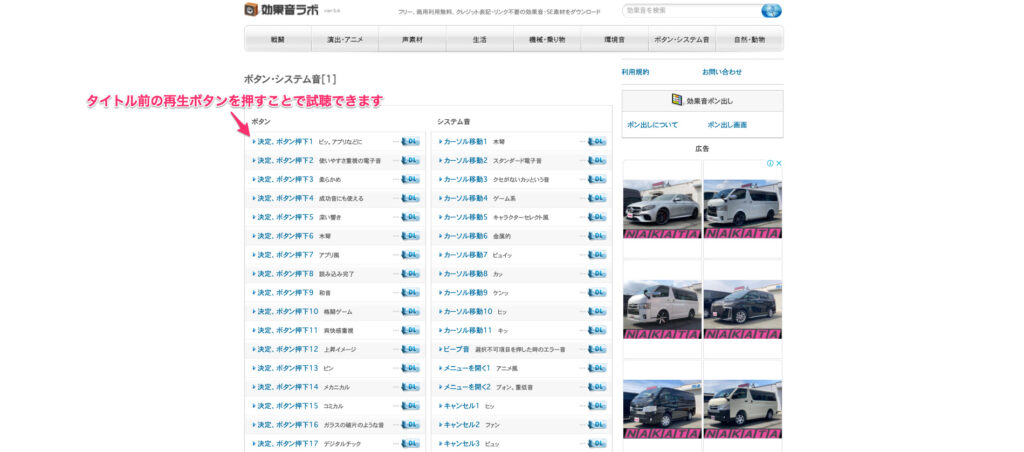Open the 声素材 menu item

(412, 39)
